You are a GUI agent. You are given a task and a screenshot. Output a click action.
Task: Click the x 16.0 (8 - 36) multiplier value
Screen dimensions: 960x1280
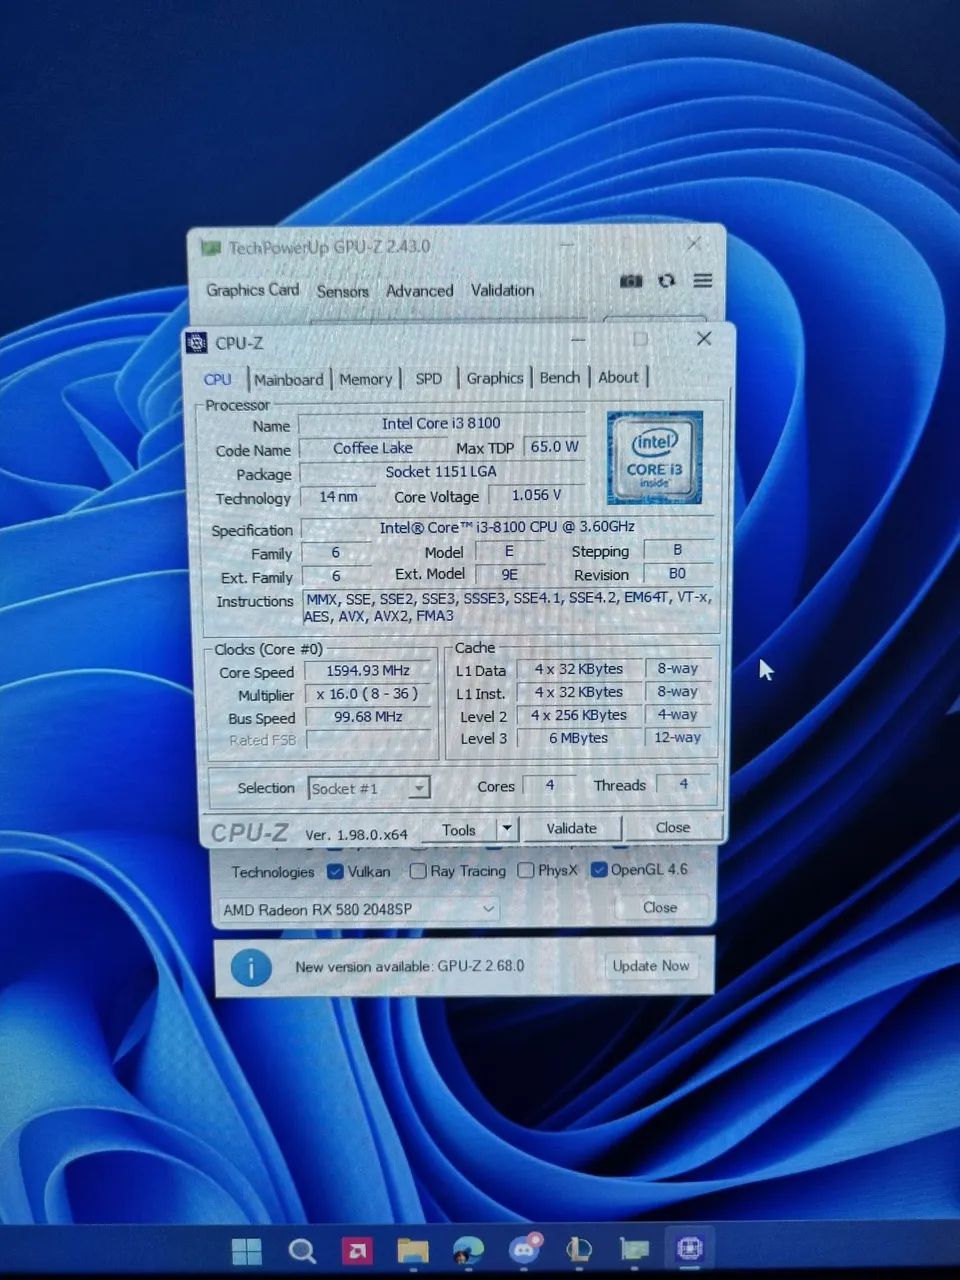click(367, 694)
